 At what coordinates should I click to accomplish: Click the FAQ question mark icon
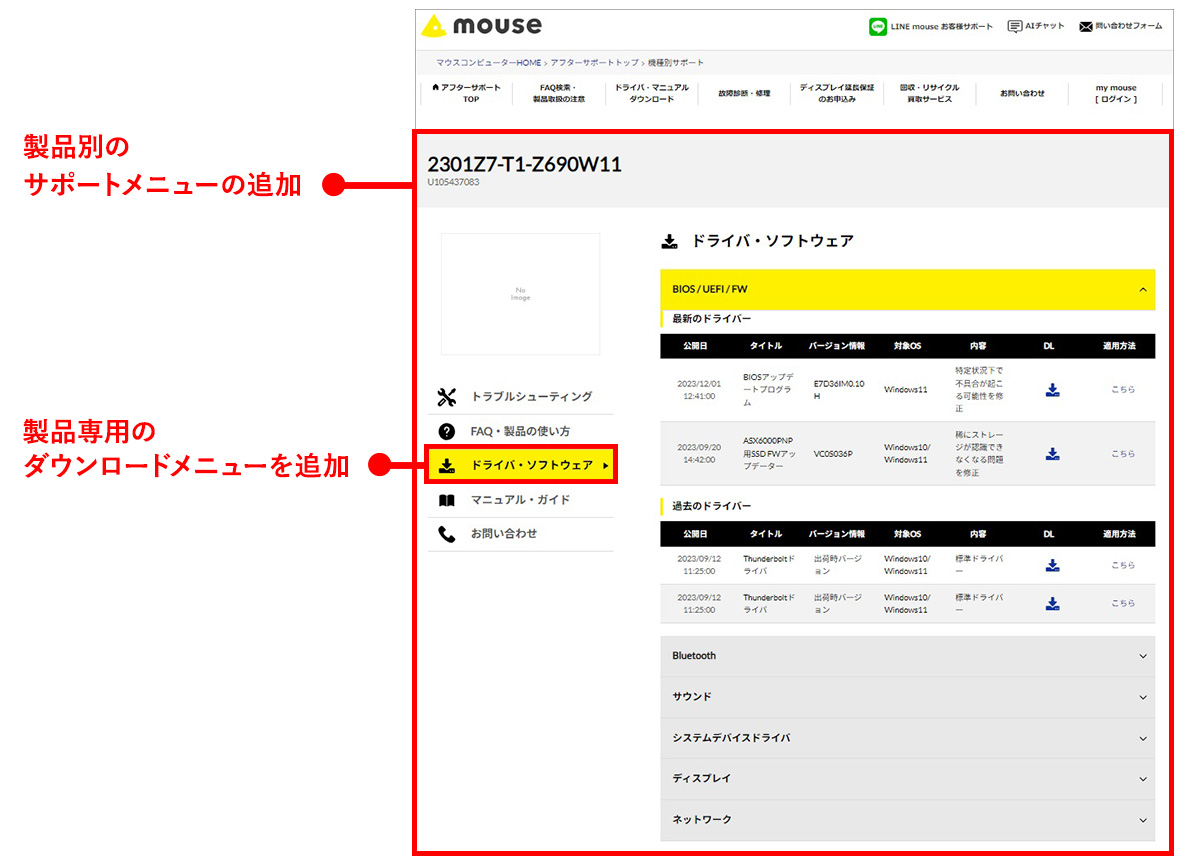(x=447, y=431)
